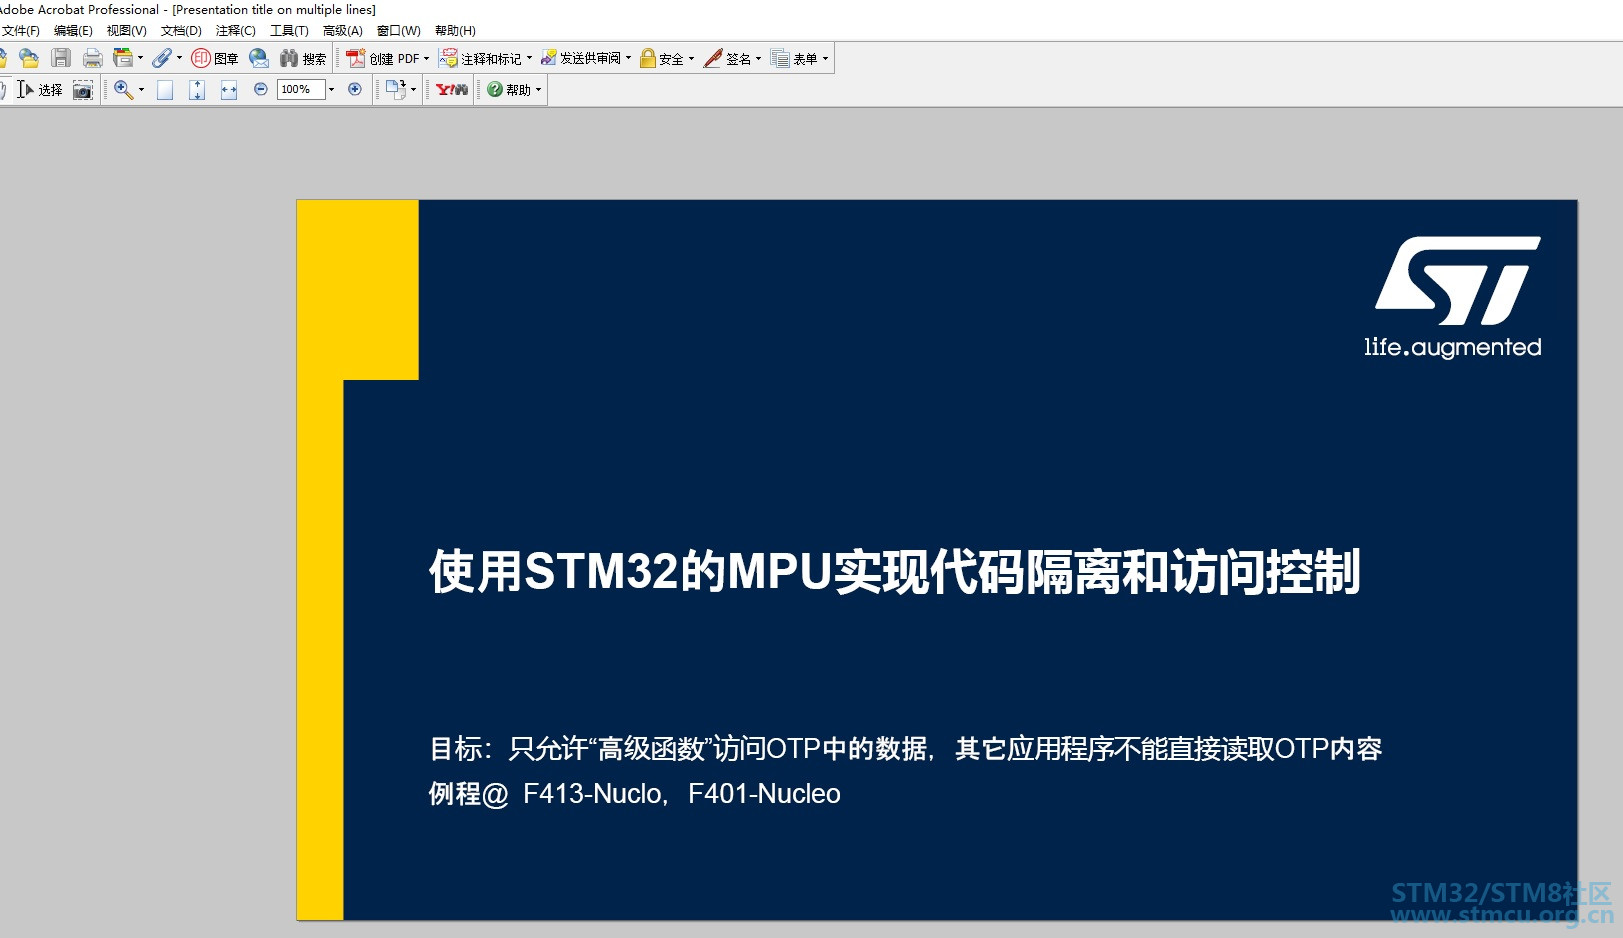Click the slide title 使用STM32的MPU实现代码隔离和访问控制
Image resolution: width=1623 pixels, height=938 pixels.
click(x=895, y=572)
